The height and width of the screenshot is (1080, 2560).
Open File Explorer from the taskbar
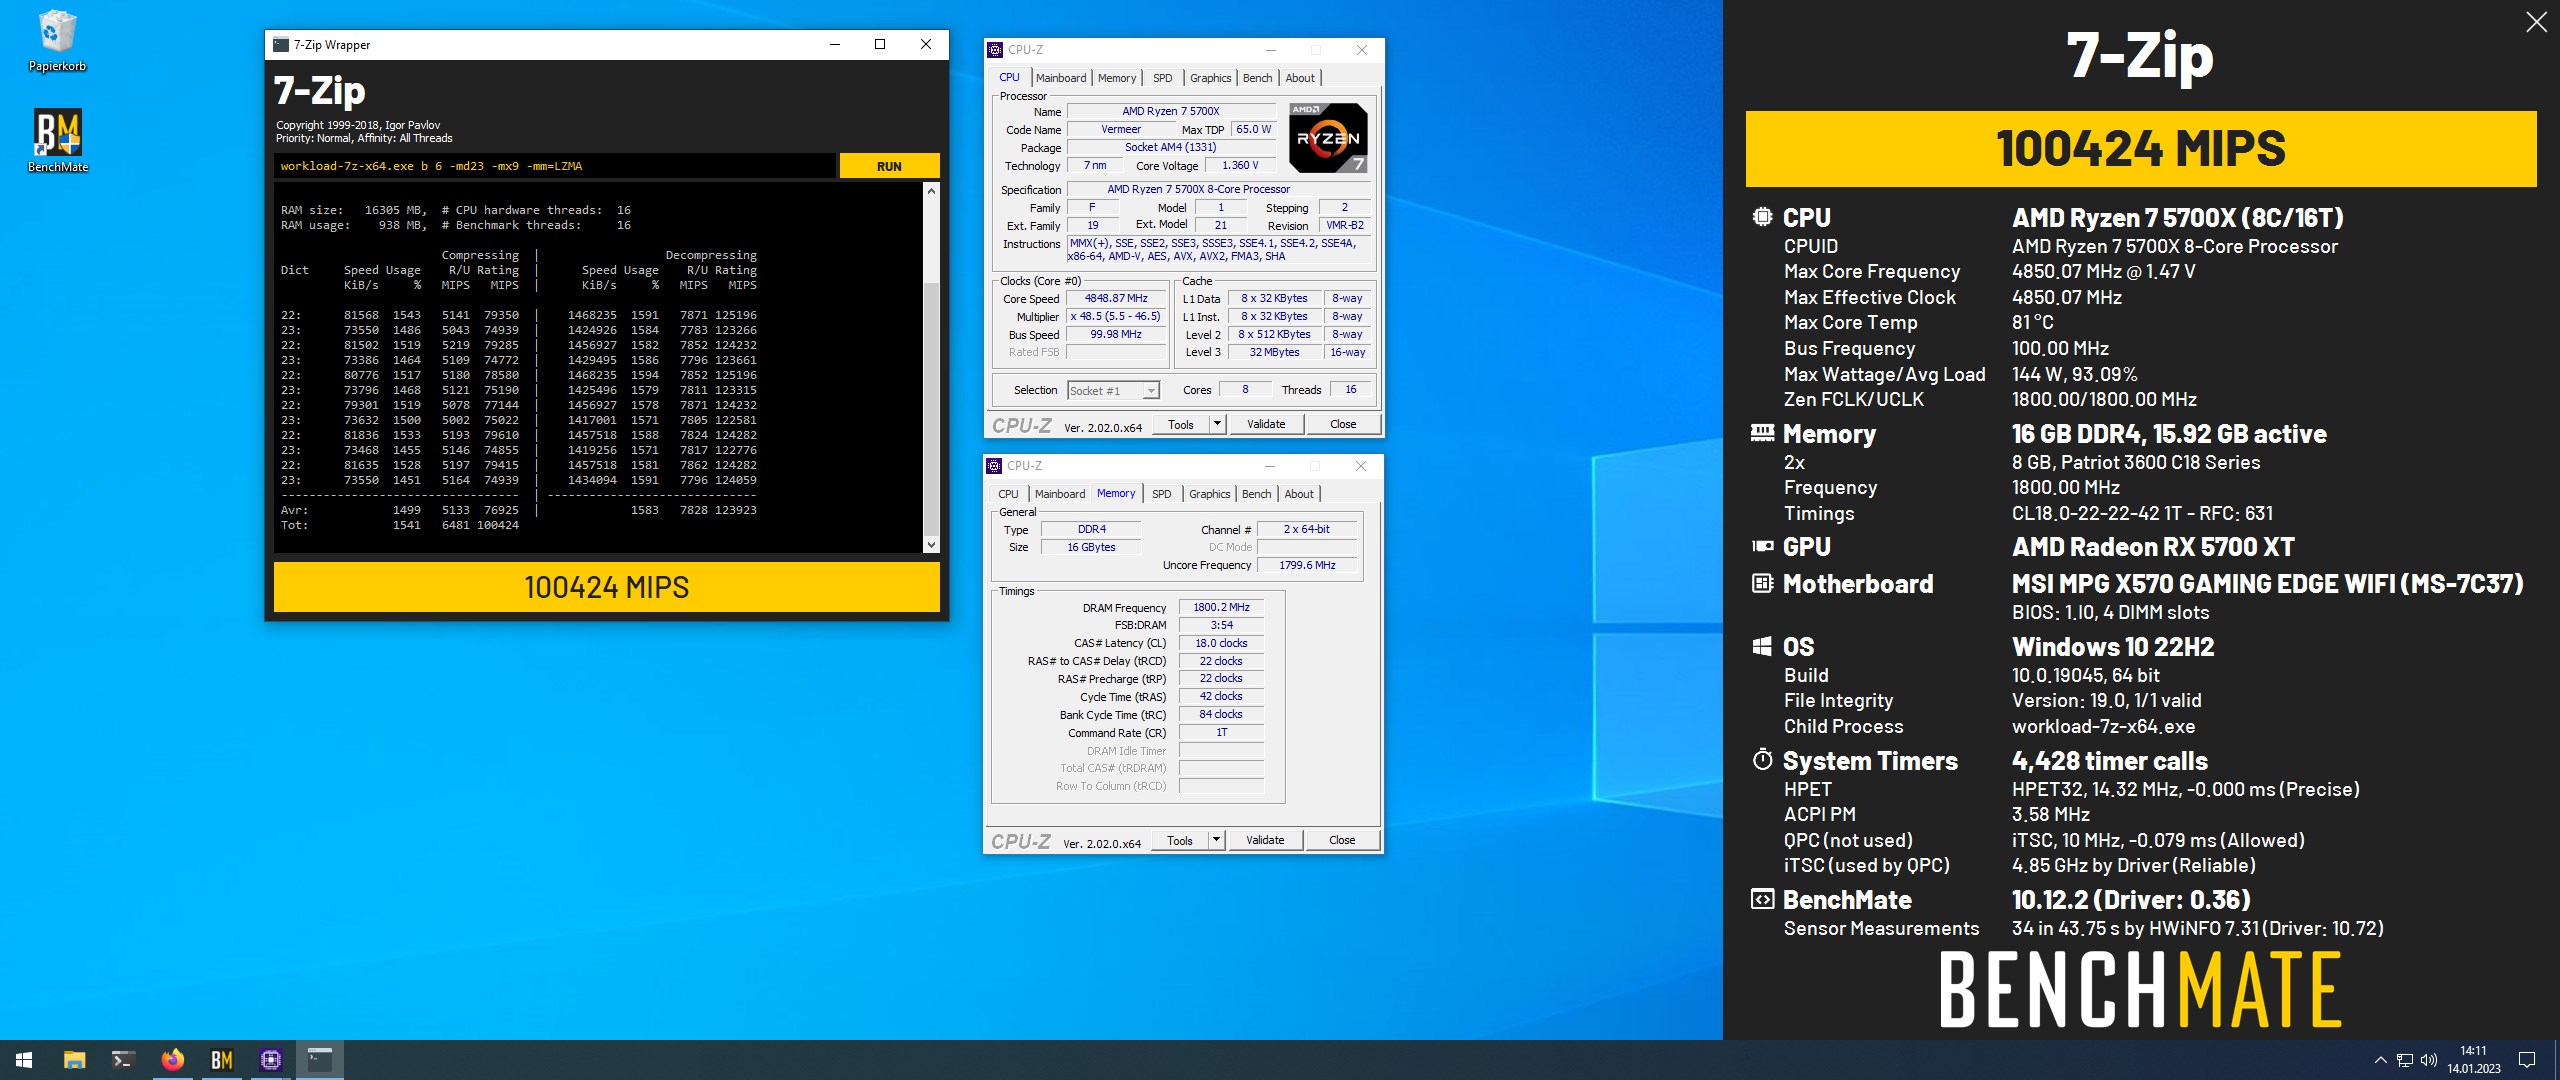74,1060
